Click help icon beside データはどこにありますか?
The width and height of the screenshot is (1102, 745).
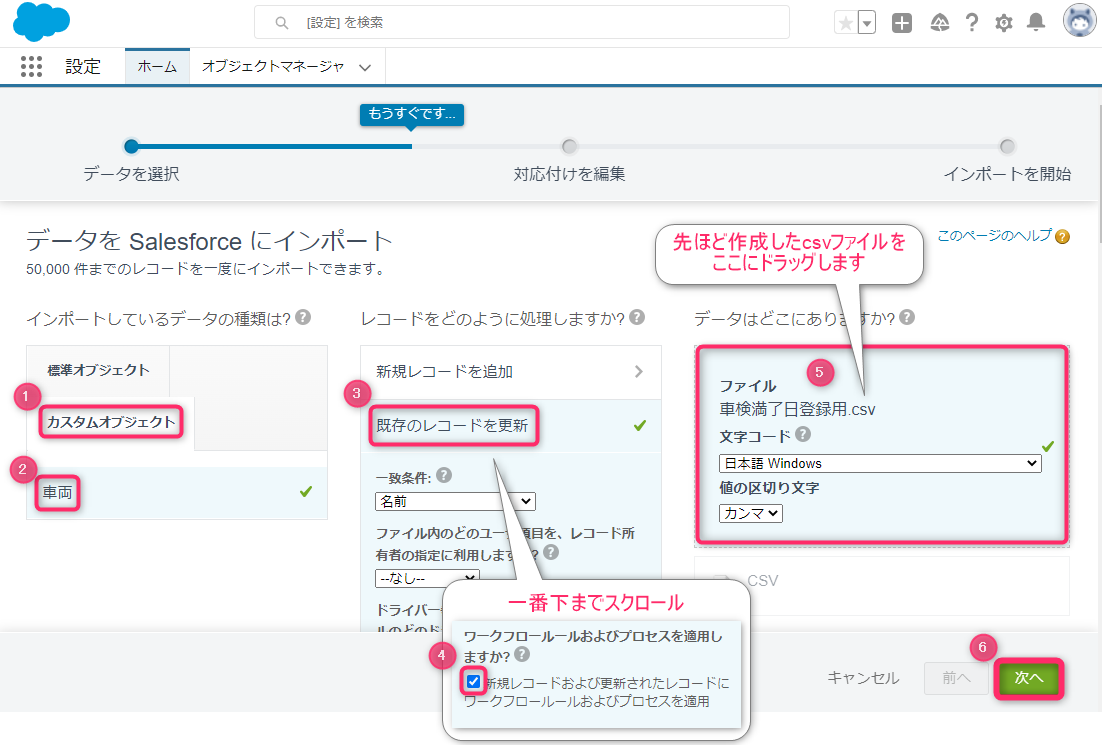907,317
